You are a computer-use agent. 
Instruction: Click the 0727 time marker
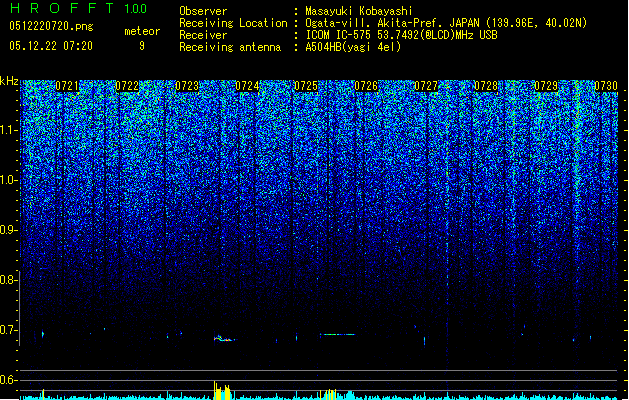(426, 86)
